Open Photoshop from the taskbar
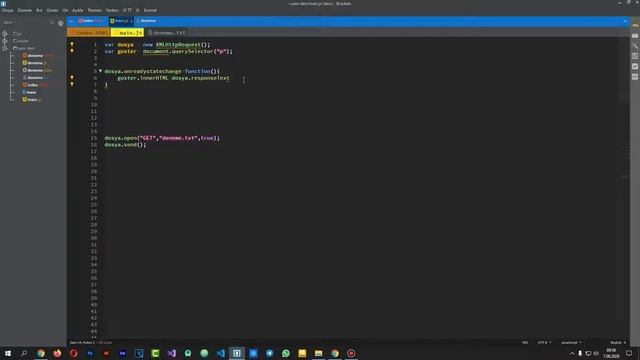 click(90, 353)
